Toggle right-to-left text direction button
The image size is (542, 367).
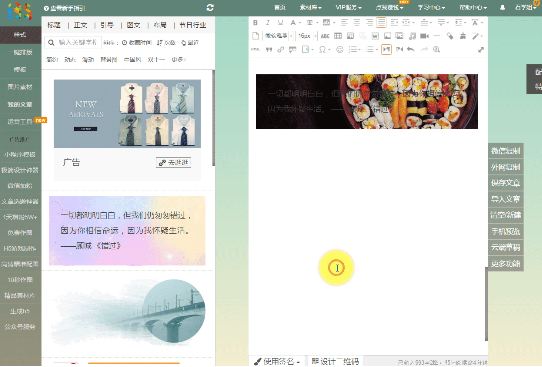(399, 49)
